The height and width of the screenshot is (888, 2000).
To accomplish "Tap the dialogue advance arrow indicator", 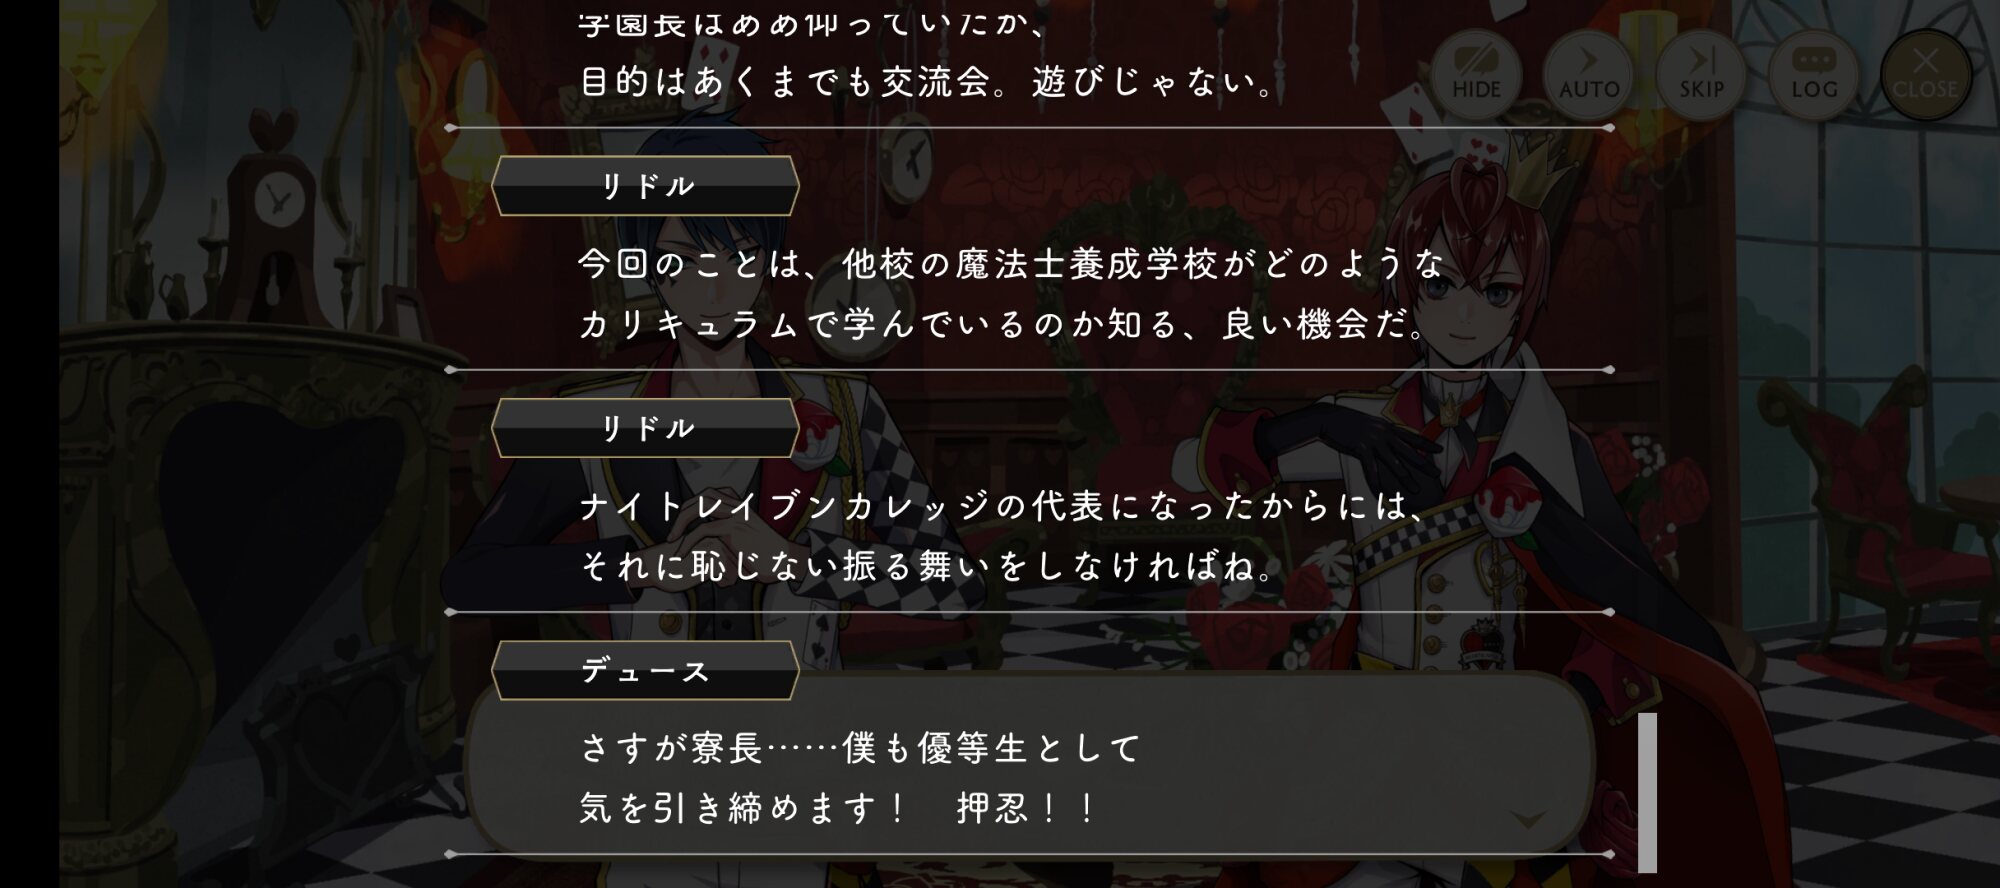I will pos(1529,820).
